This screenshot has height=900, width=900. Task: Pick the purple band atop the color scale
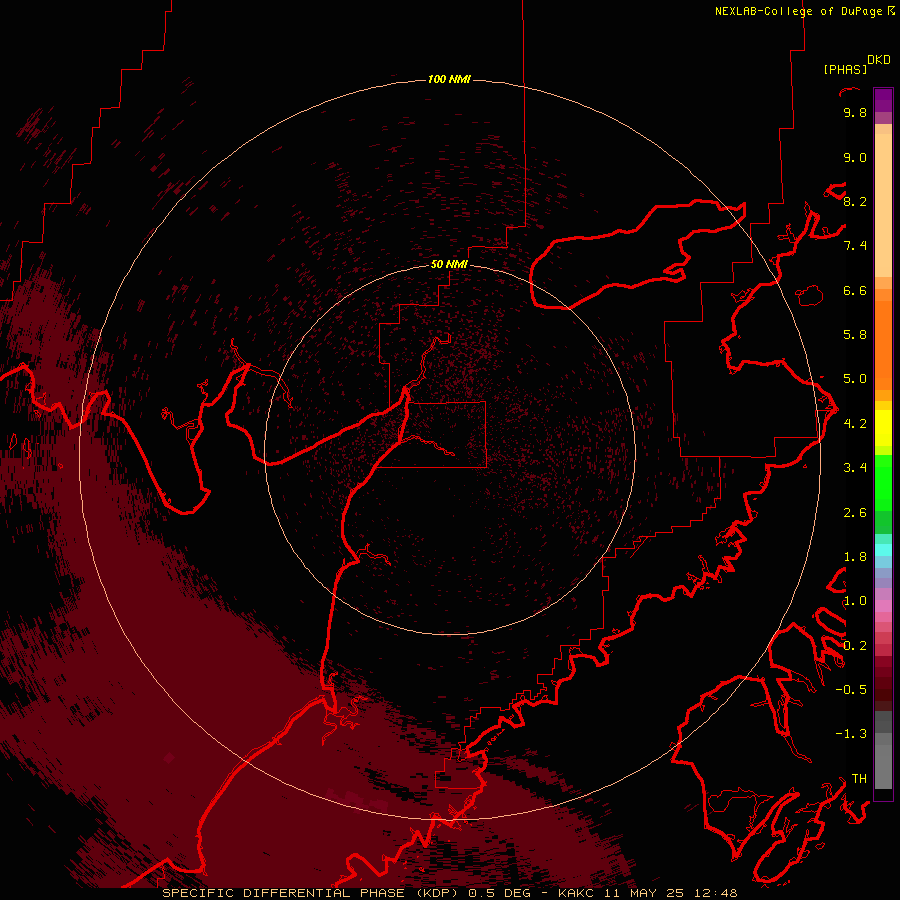click(x=883, y=100)
